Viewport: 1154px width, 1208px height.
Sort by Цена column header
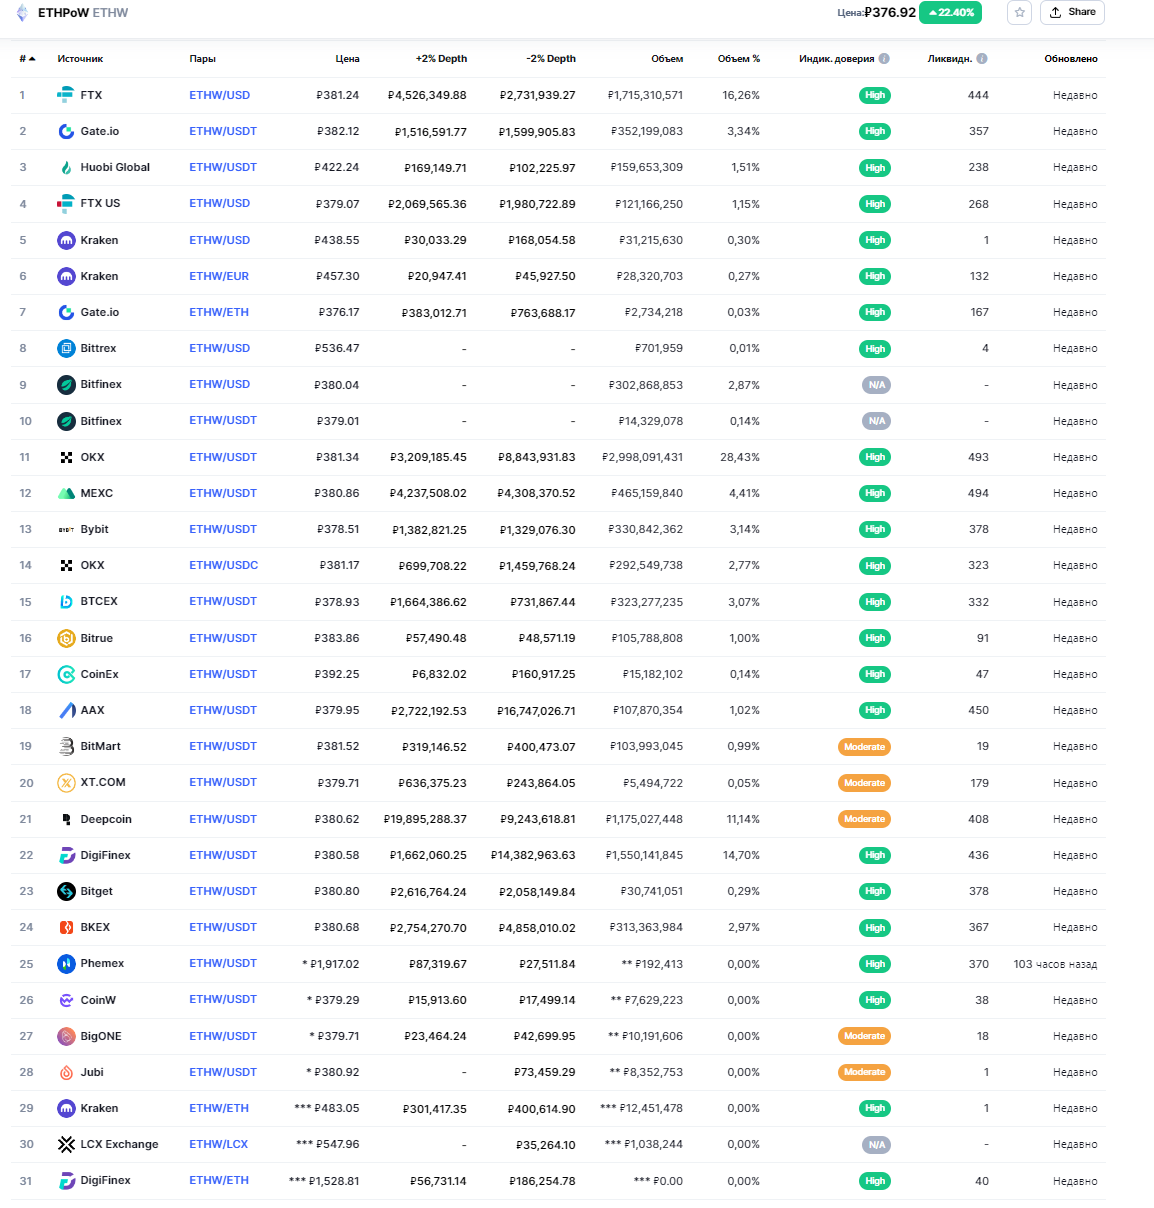click(x=347, y=59)
